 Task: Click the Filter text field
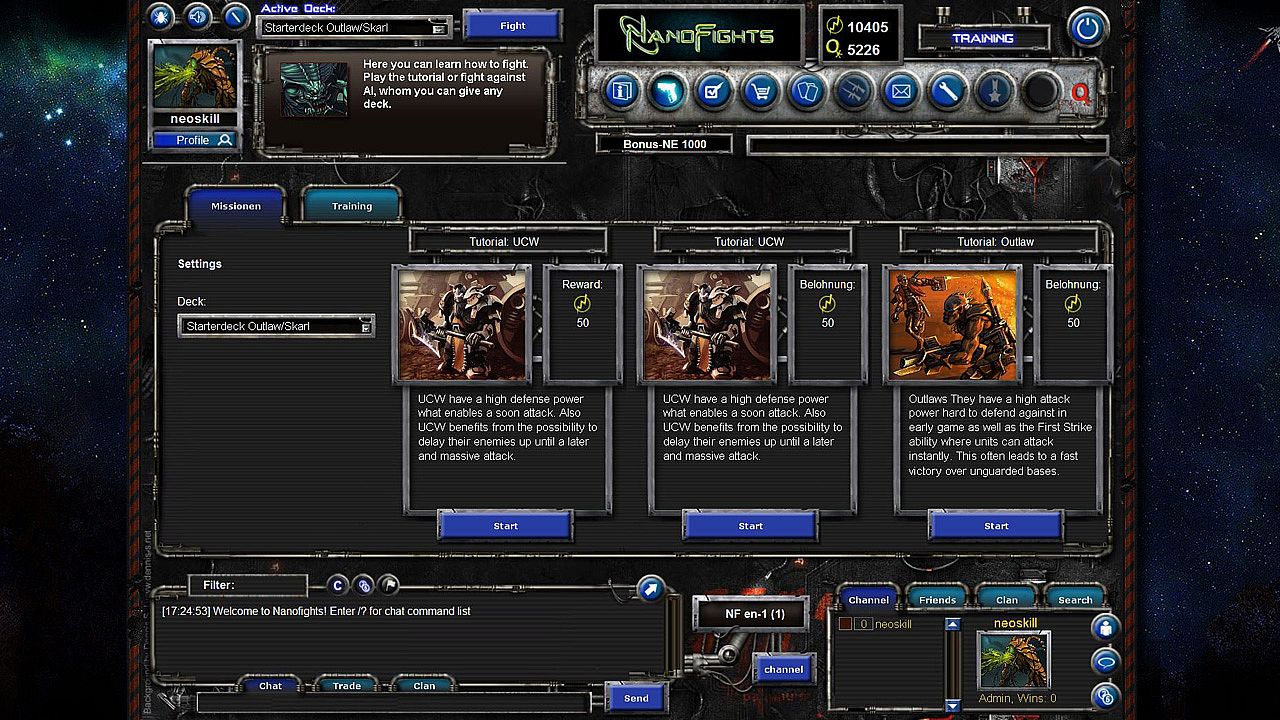pyautogui.click(x=248, y=585)
